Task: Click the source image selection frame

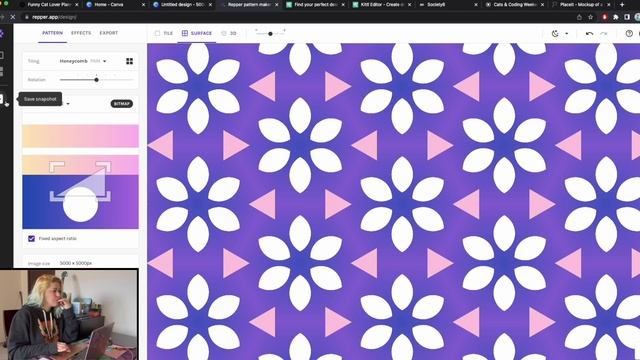Action: coord(80,181)
